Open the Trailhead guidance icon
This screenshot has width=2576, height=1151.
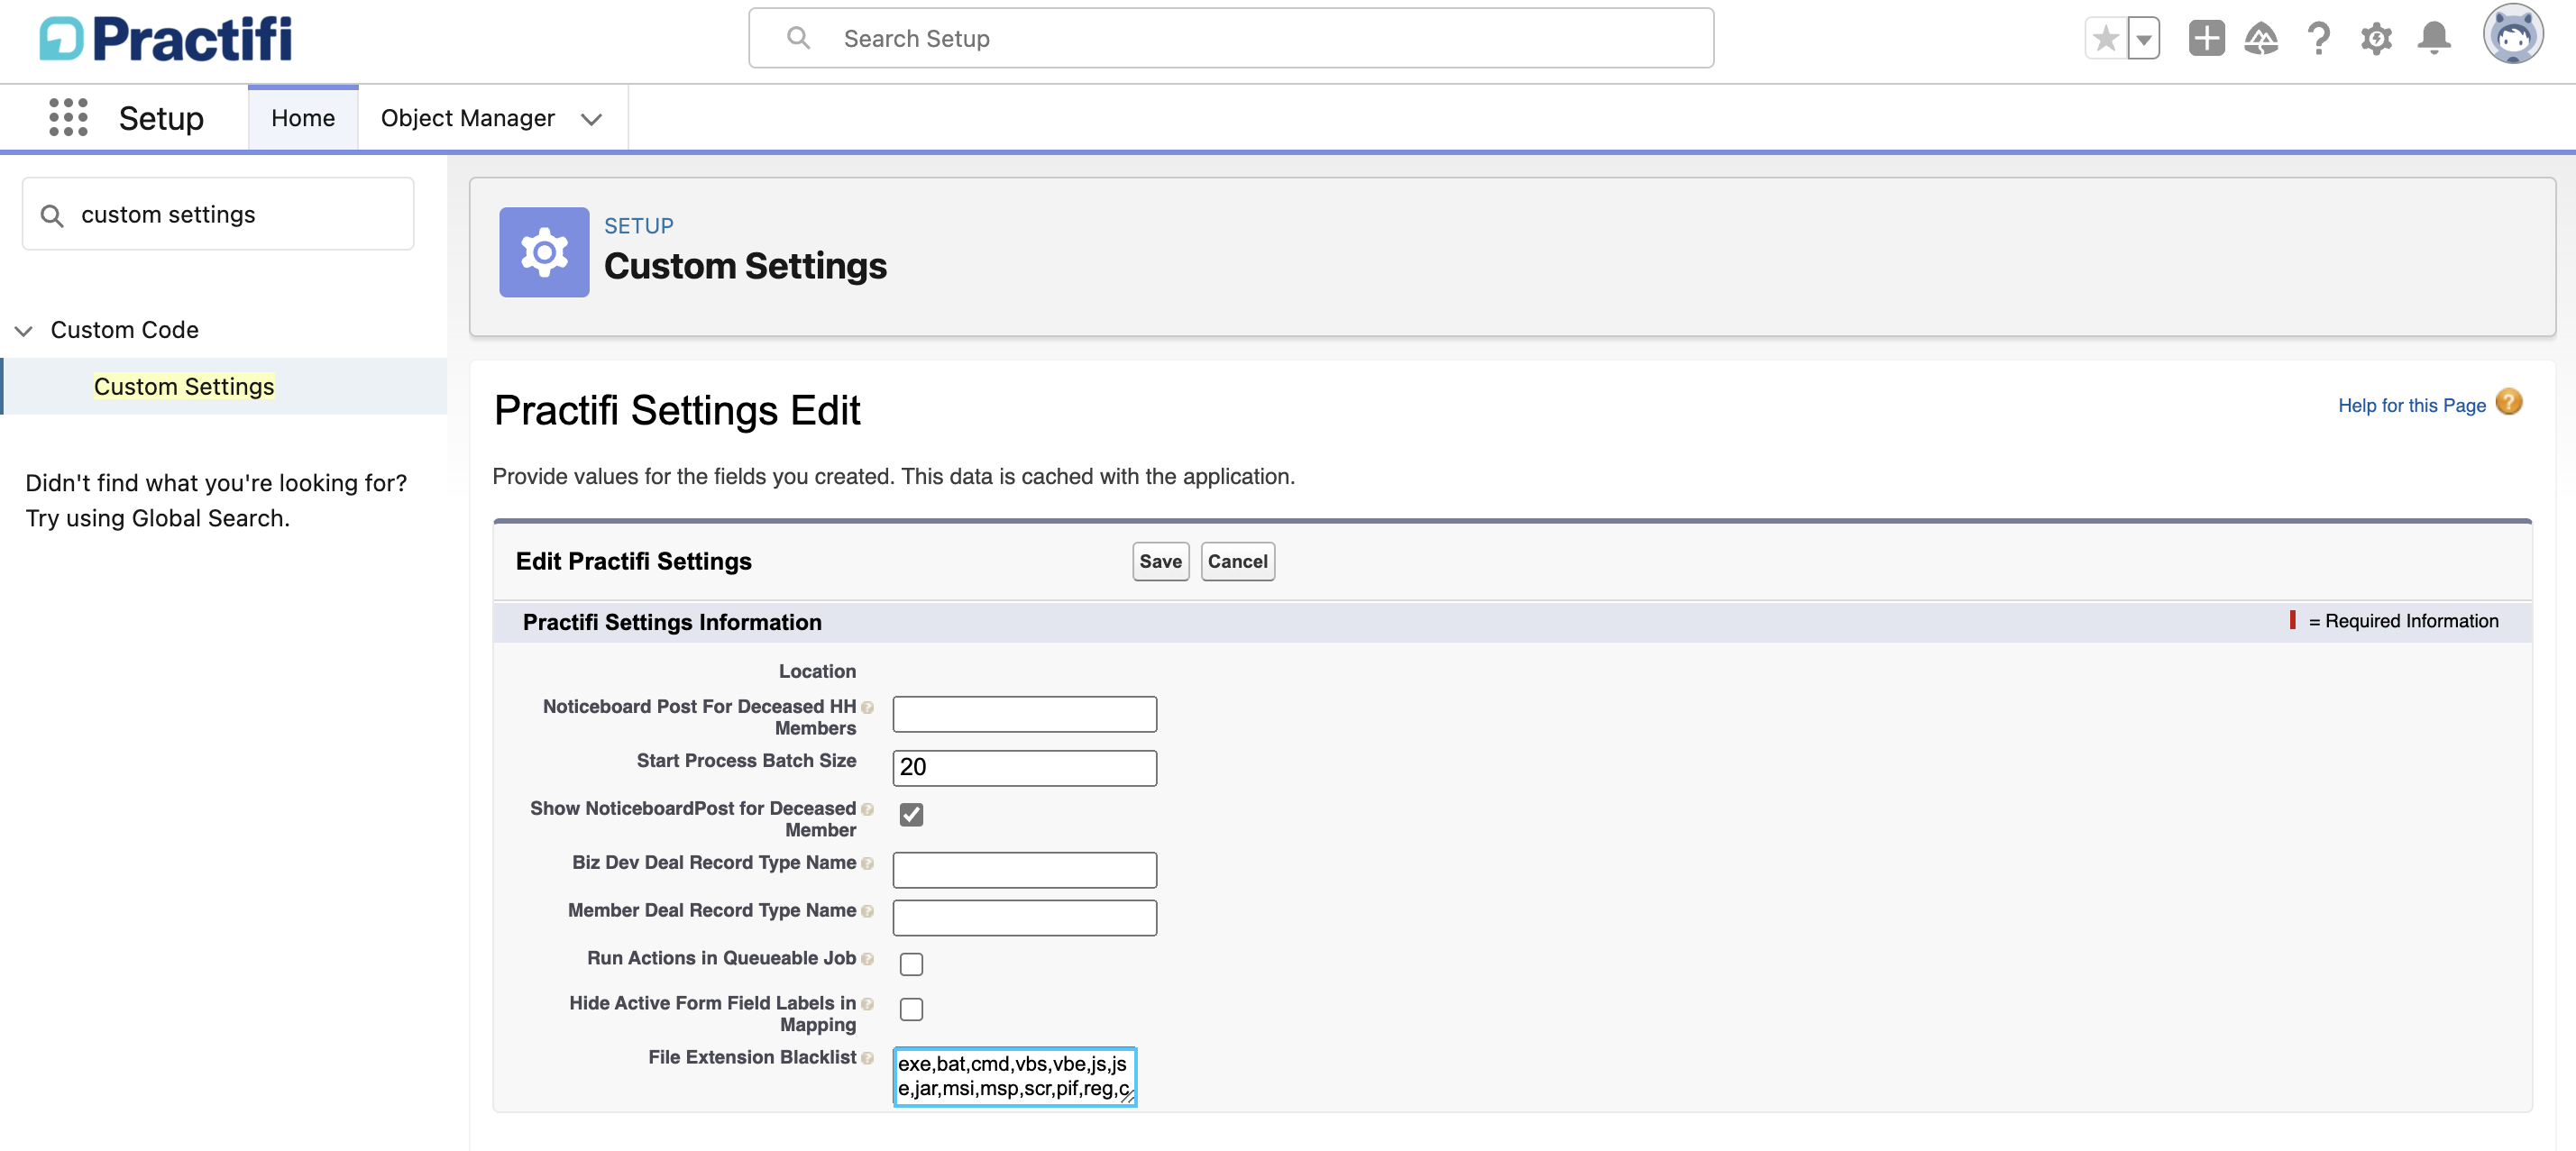[x=2261, y=39]
